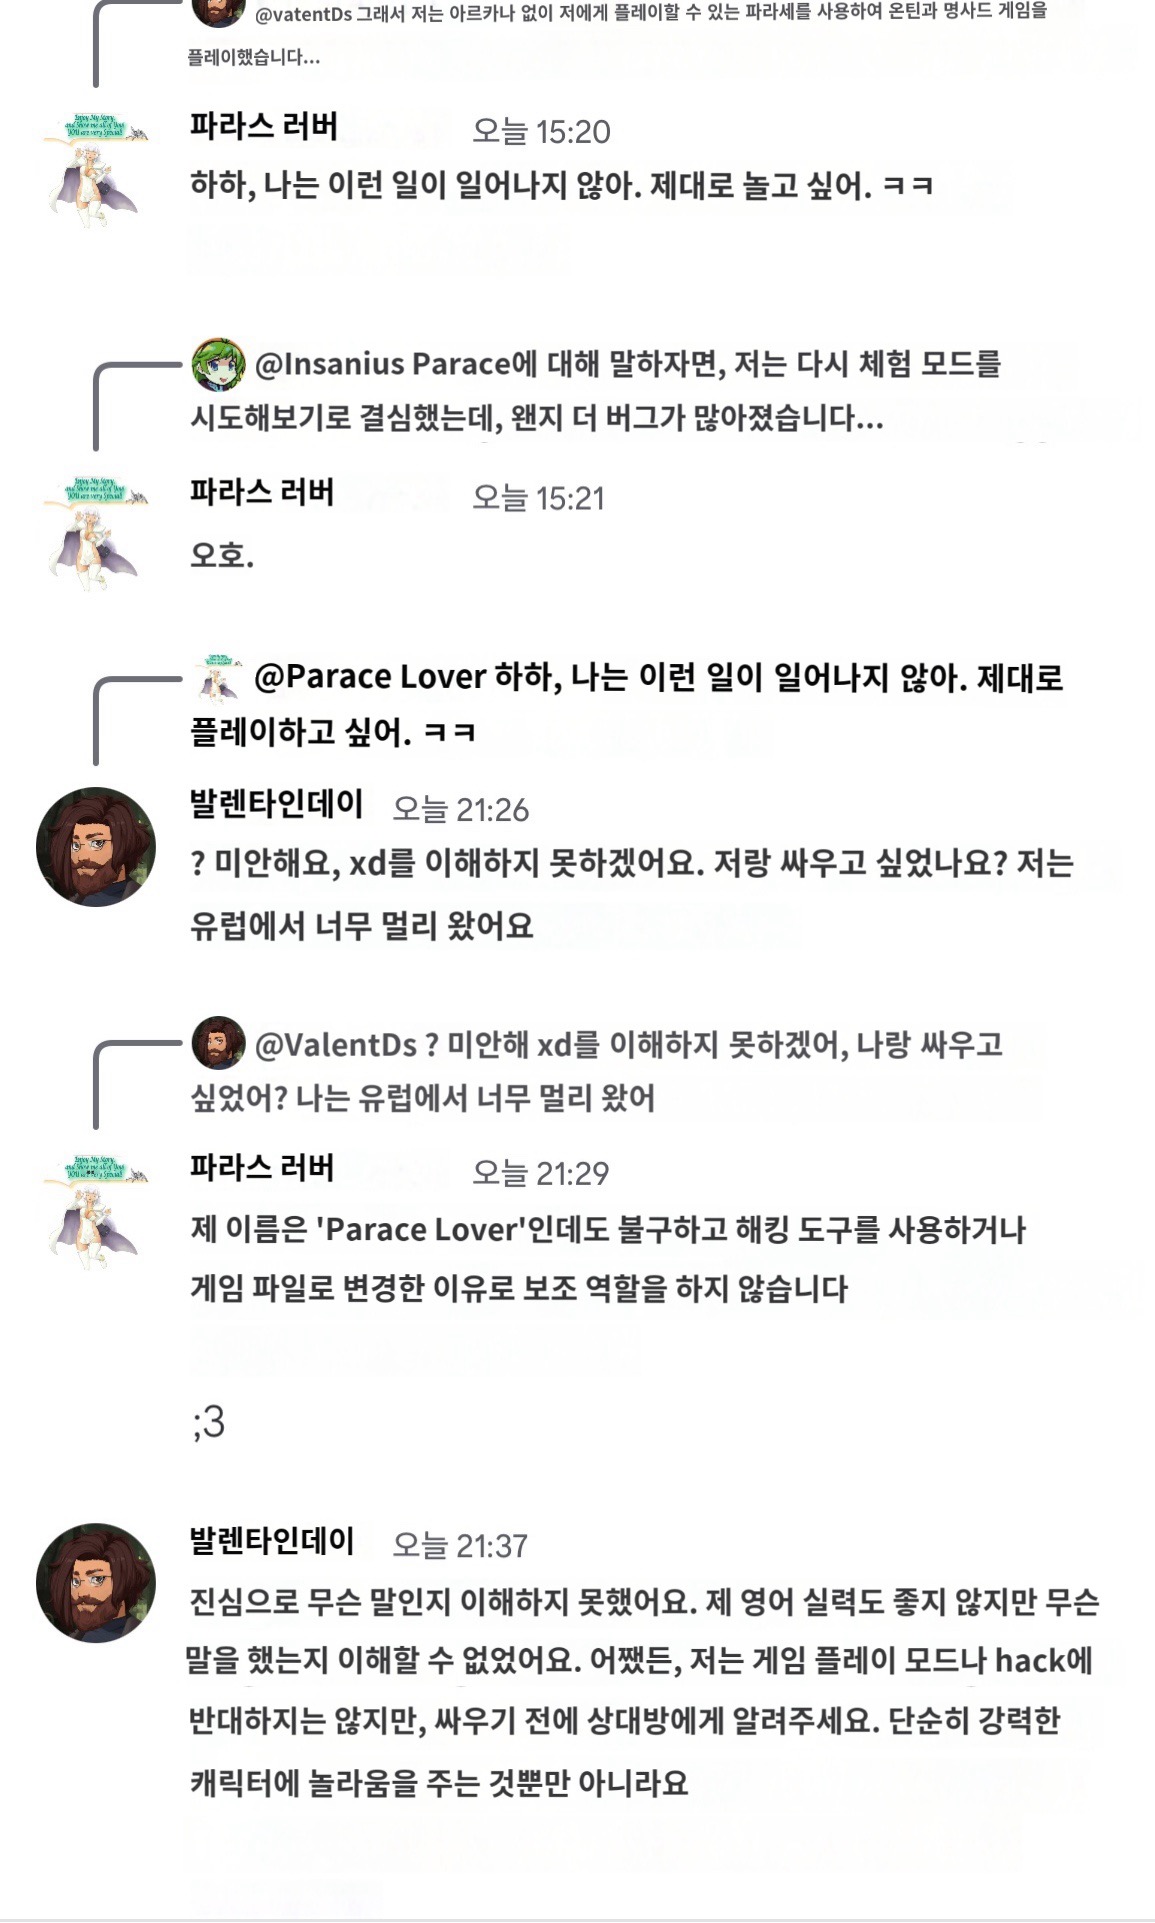The width and height of the screenshot is (1155, 1923).
Task: Open 발렌타인데이's bearded avatar at the 21:26 message
Action: [x=96, y=846]
